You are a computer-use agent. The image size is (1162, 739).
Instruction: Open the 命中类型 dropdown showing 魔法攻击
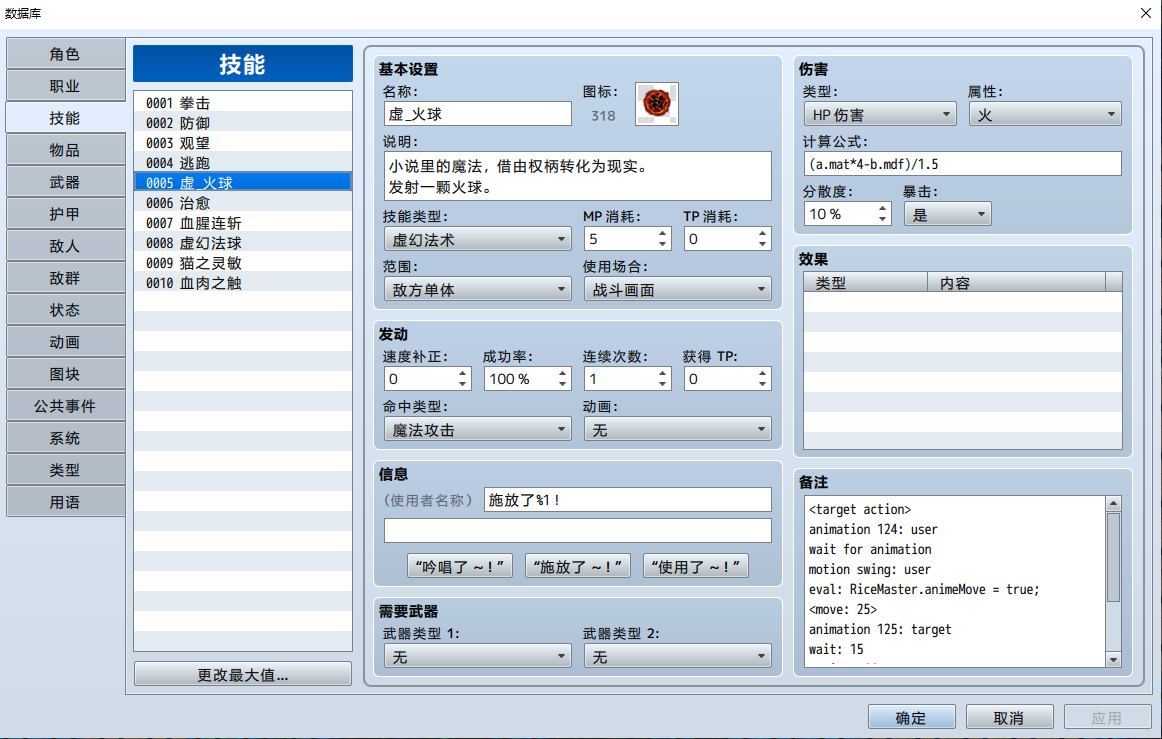pyautogui.click(x=477, y=429)
